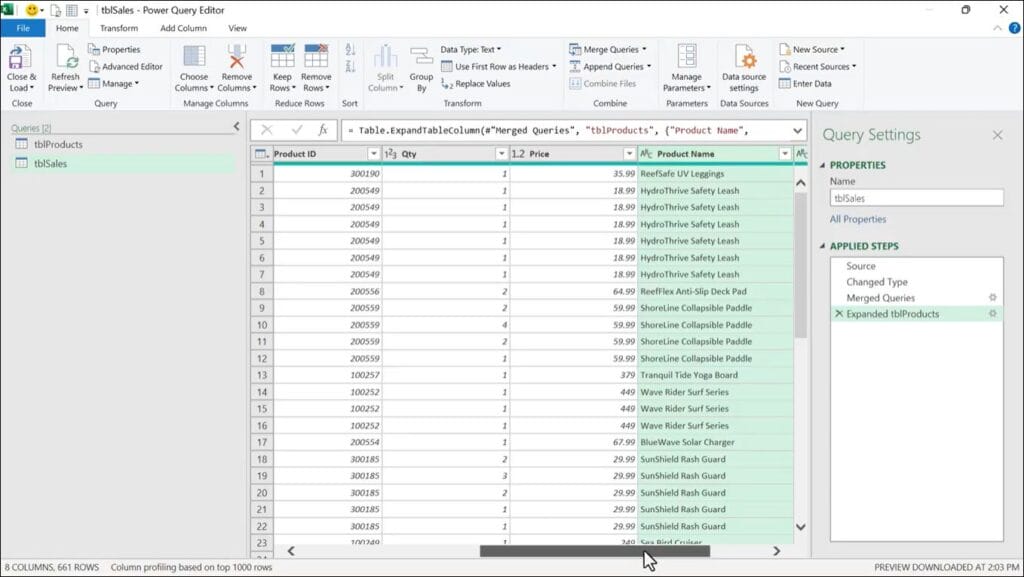Delete the Expanded tblProducts step
The image size is (1024, 577).
click(x=838, y=314)
